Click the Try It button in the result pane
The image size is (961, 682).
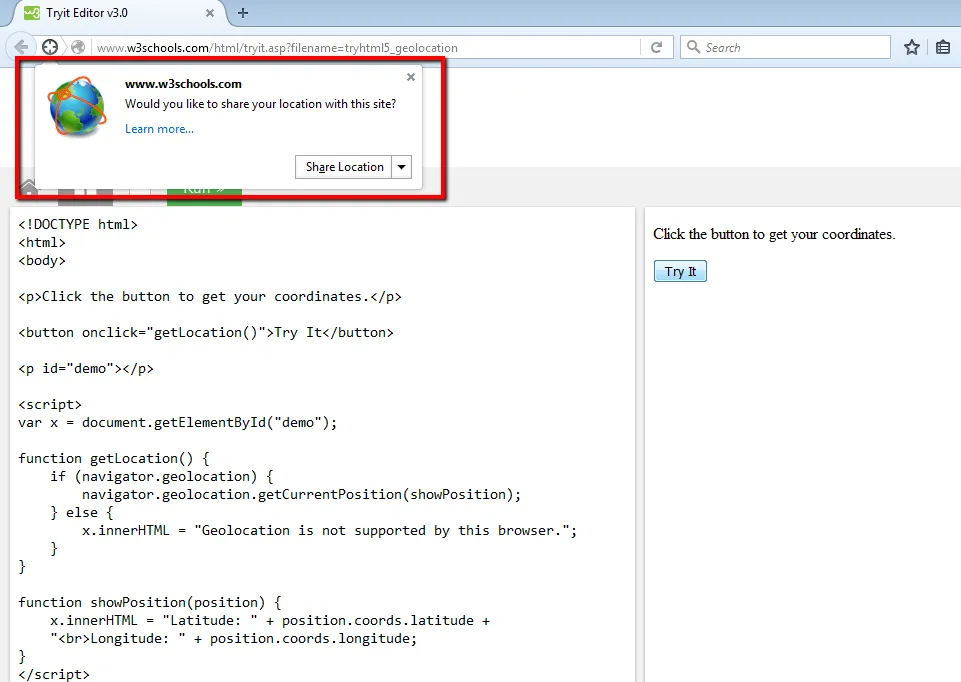(680, 271)
